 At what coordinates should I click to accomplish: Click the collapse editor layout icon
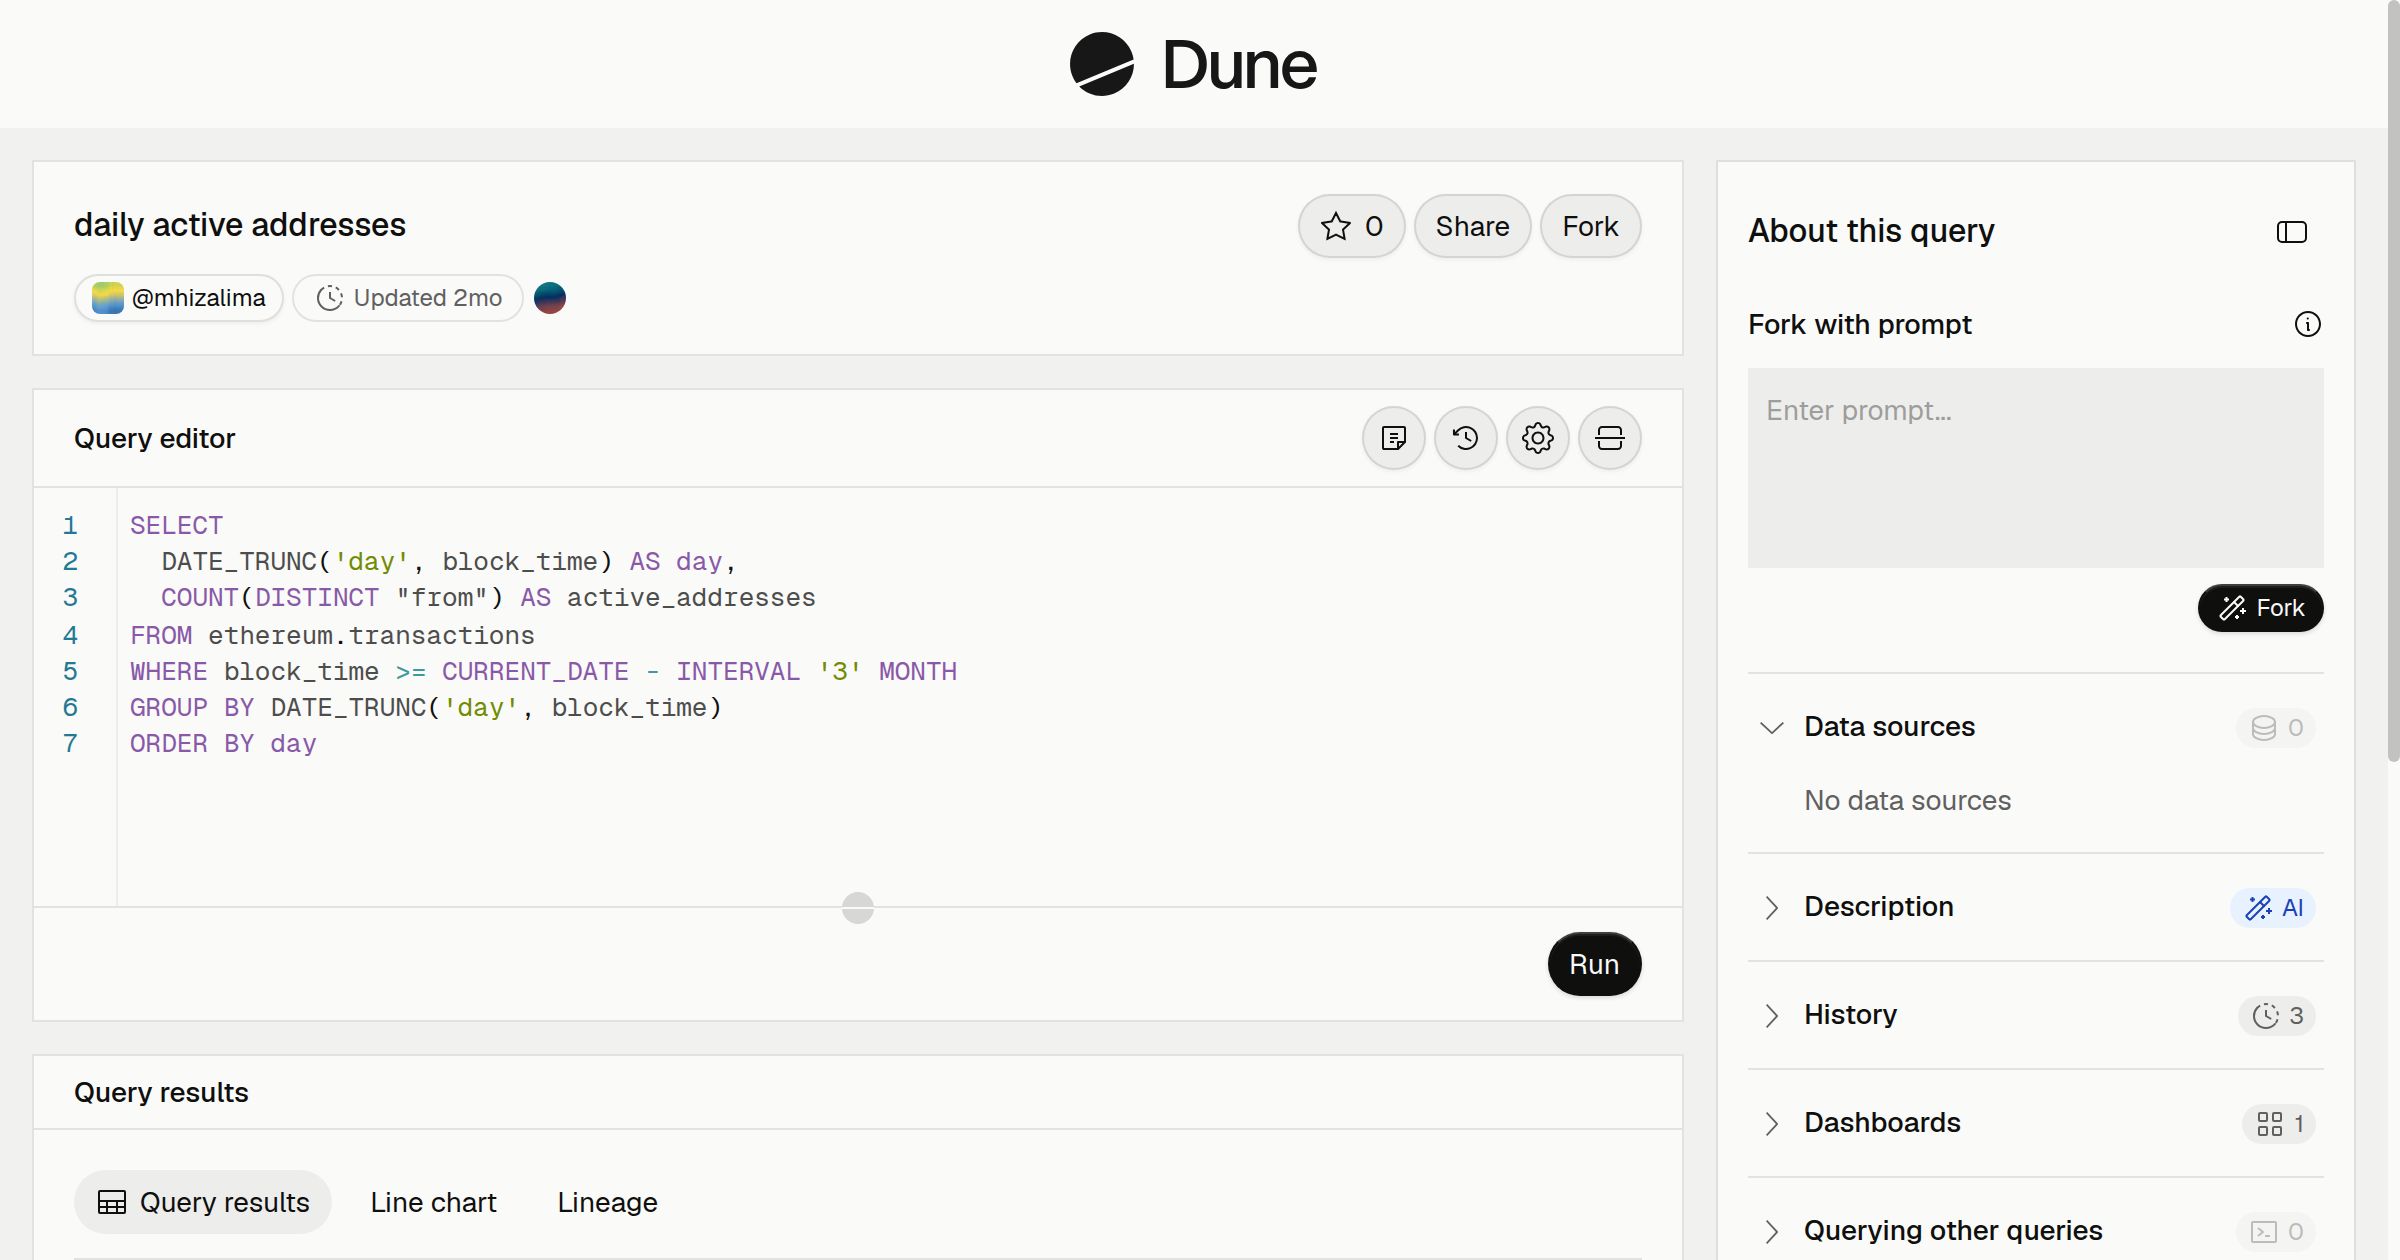(x=1609, y=438)
